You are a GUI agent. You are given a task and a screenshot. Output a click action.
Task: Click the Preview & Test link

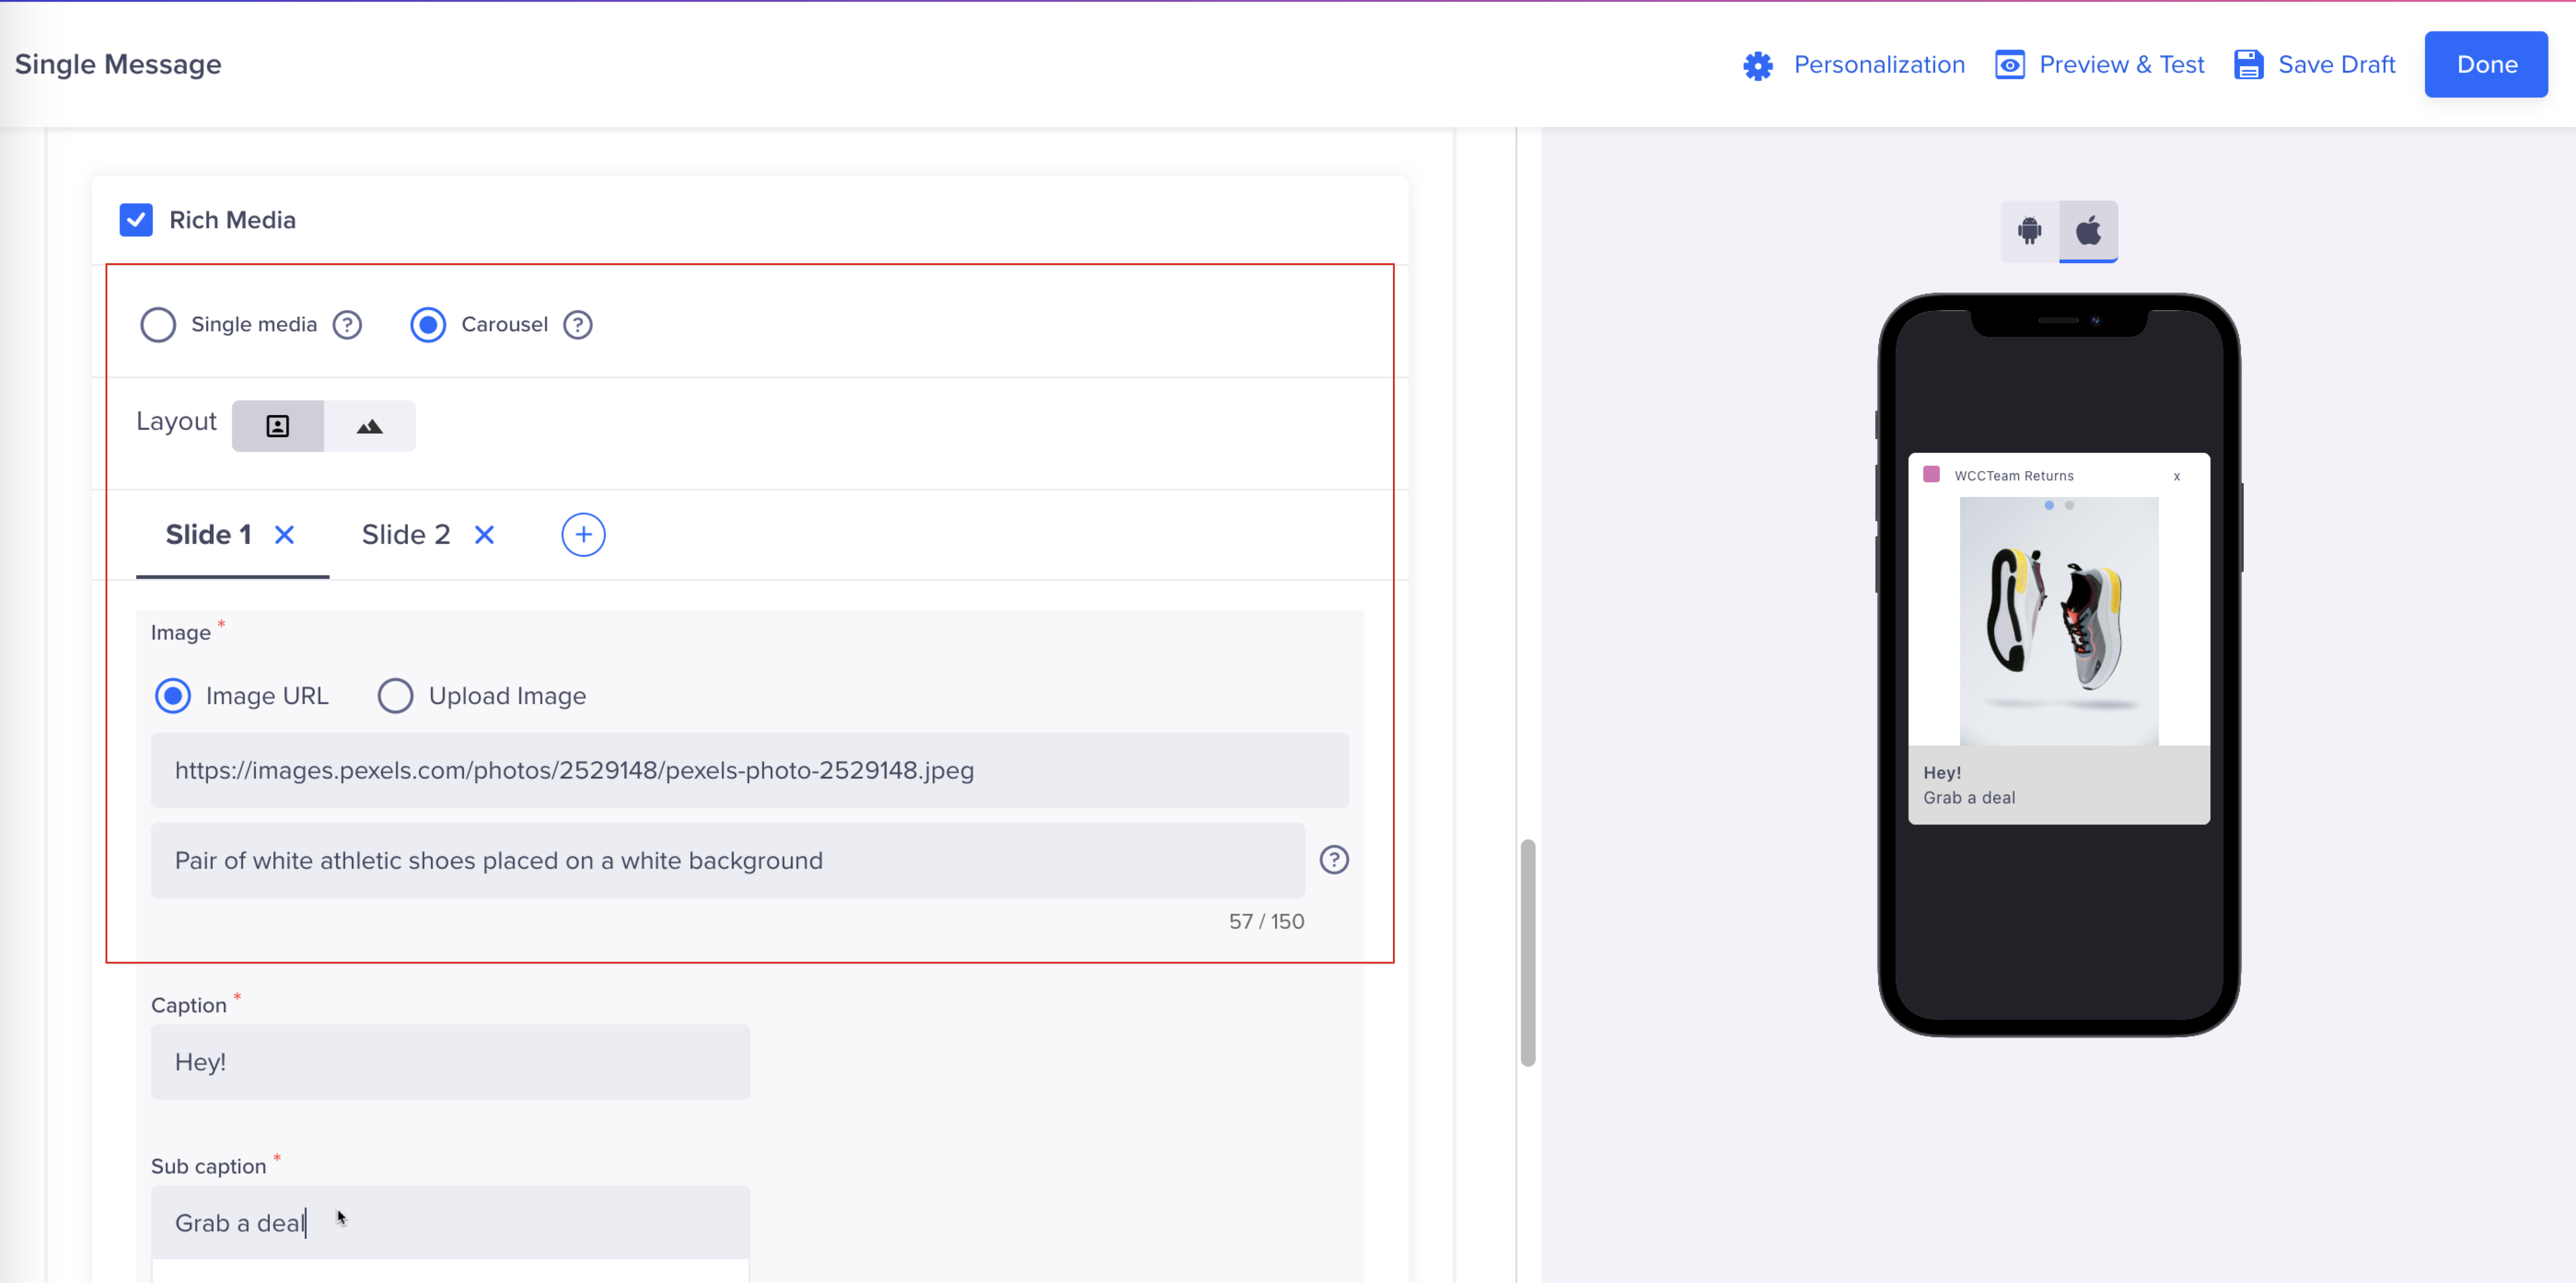click(2121, 65)
